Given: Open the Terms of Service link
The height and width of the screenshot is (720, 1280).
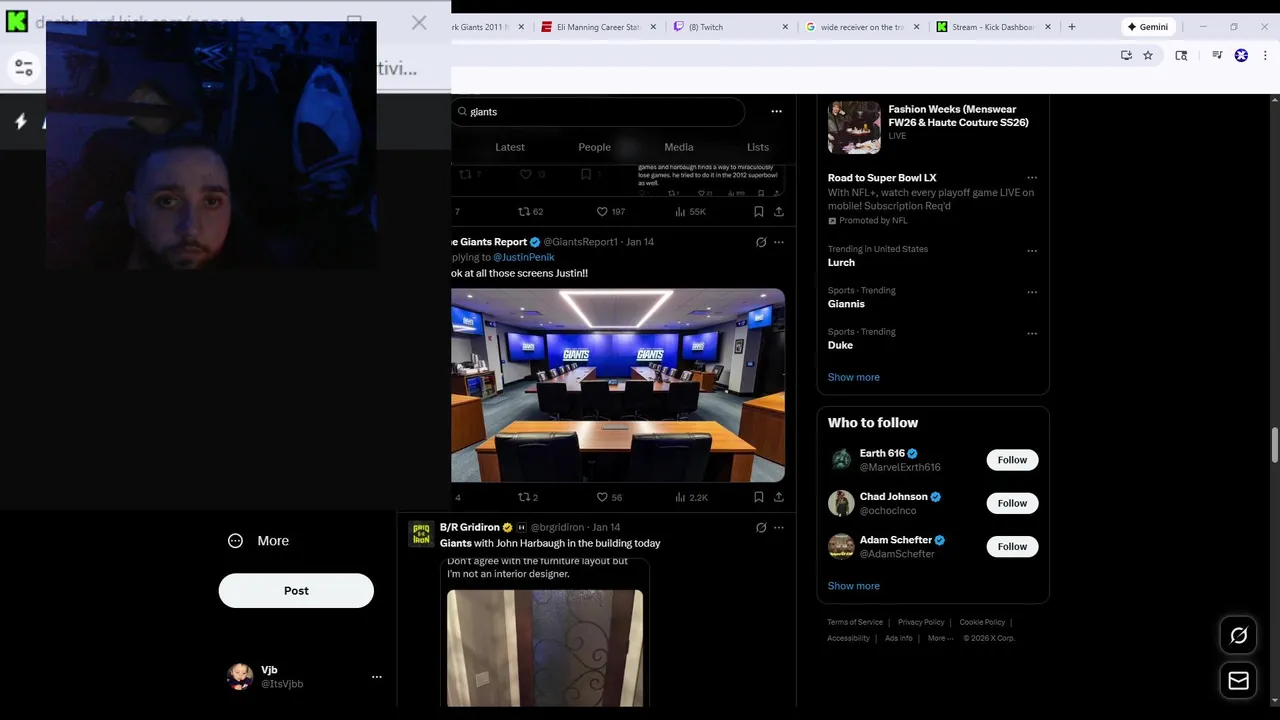Looking at the screenshot, I should coord(855,622).
